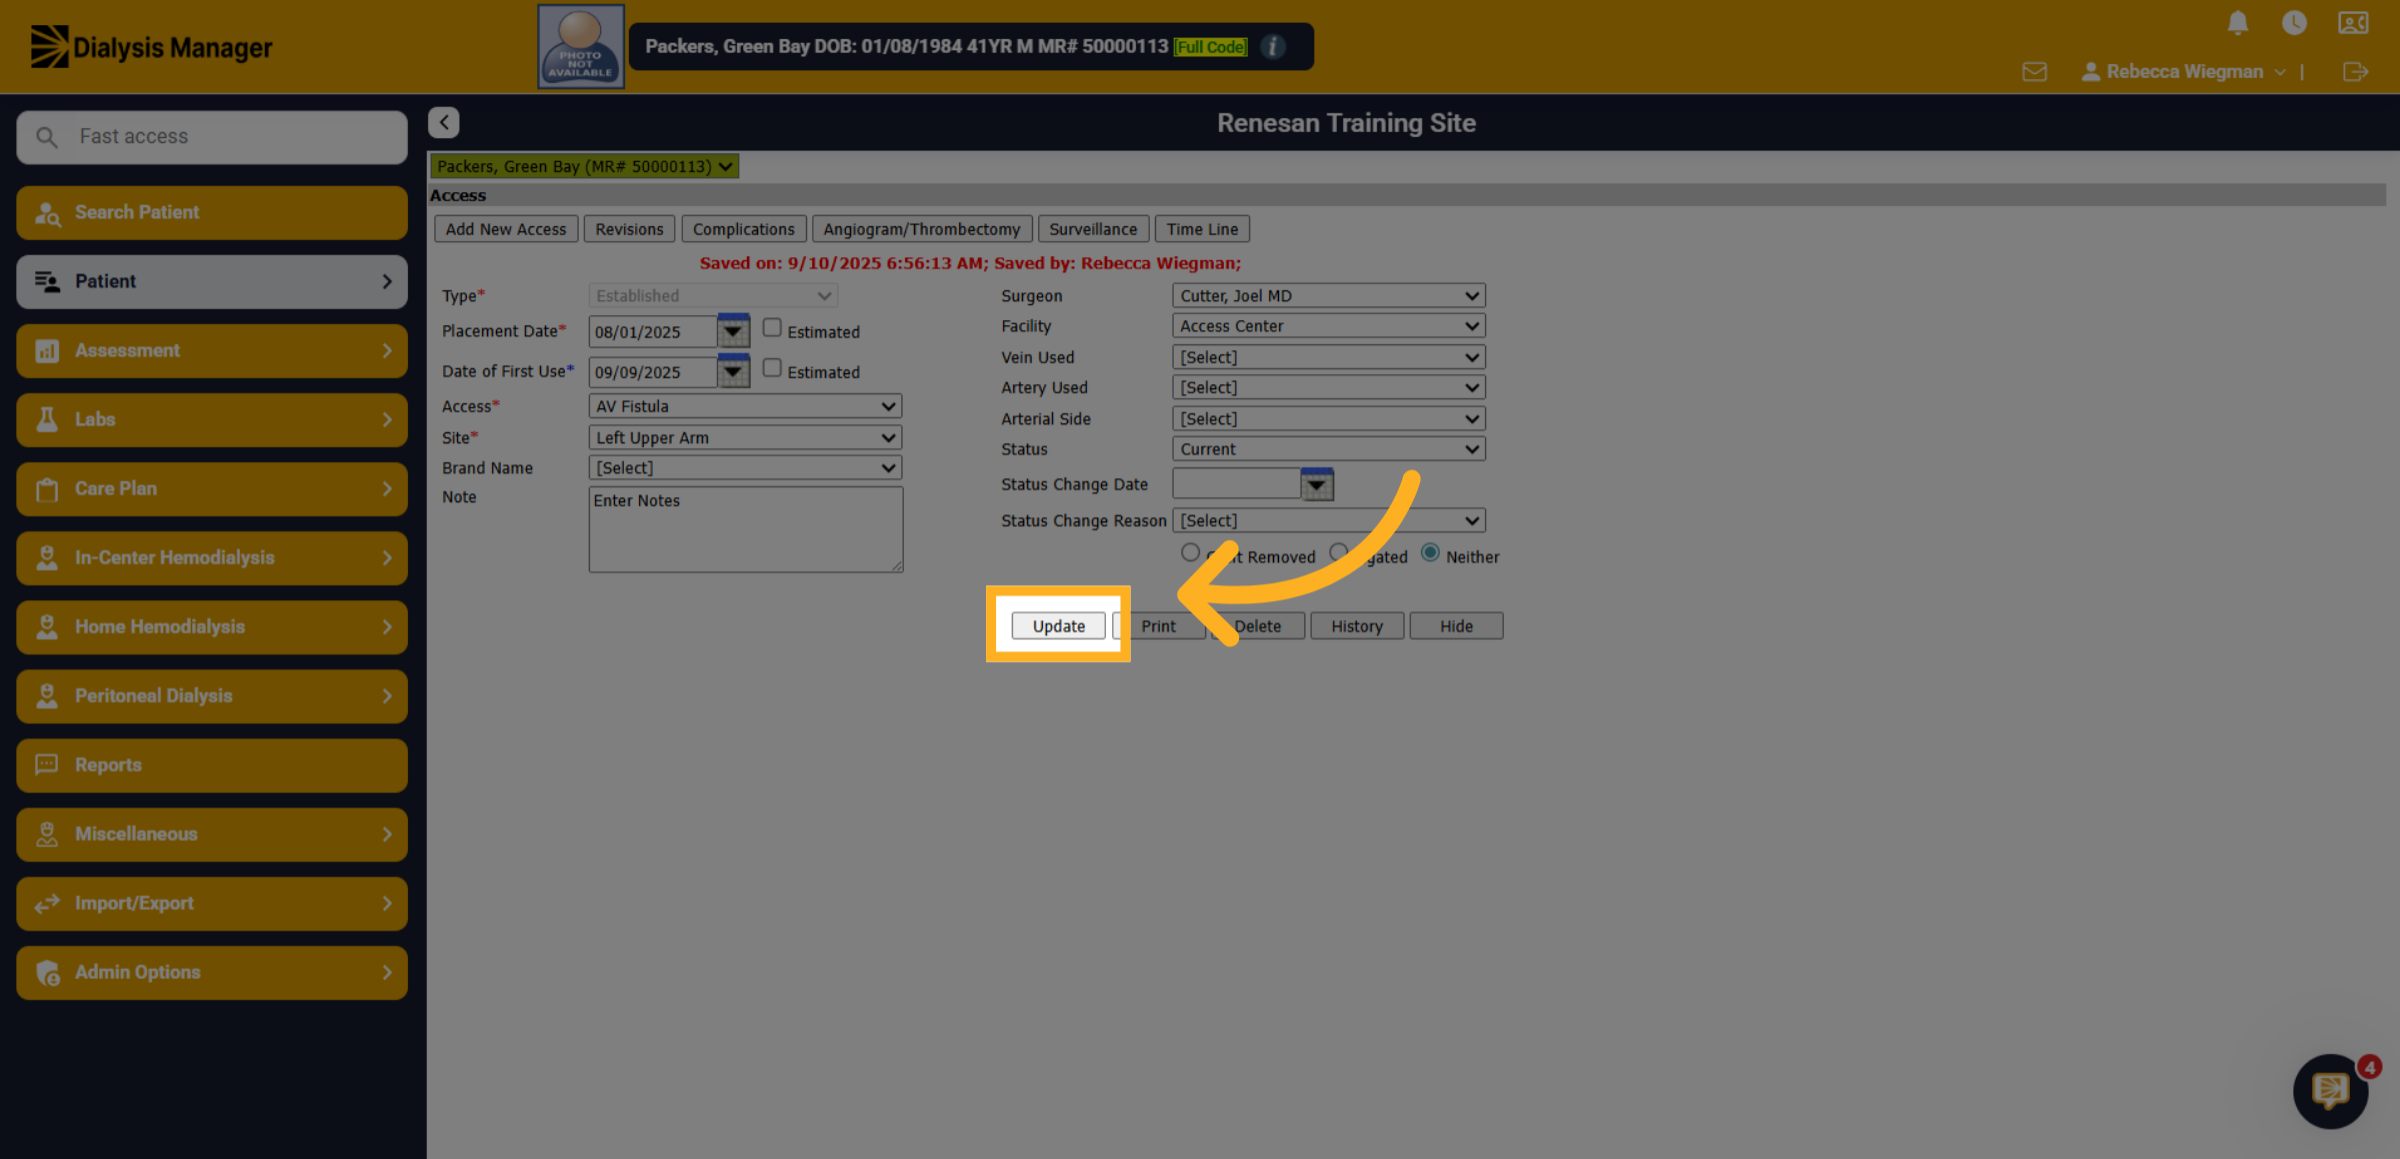Click the Dialysis Manager logo
The height and width of the screenshot is (1159, 2400).
[x=151, y=47]
